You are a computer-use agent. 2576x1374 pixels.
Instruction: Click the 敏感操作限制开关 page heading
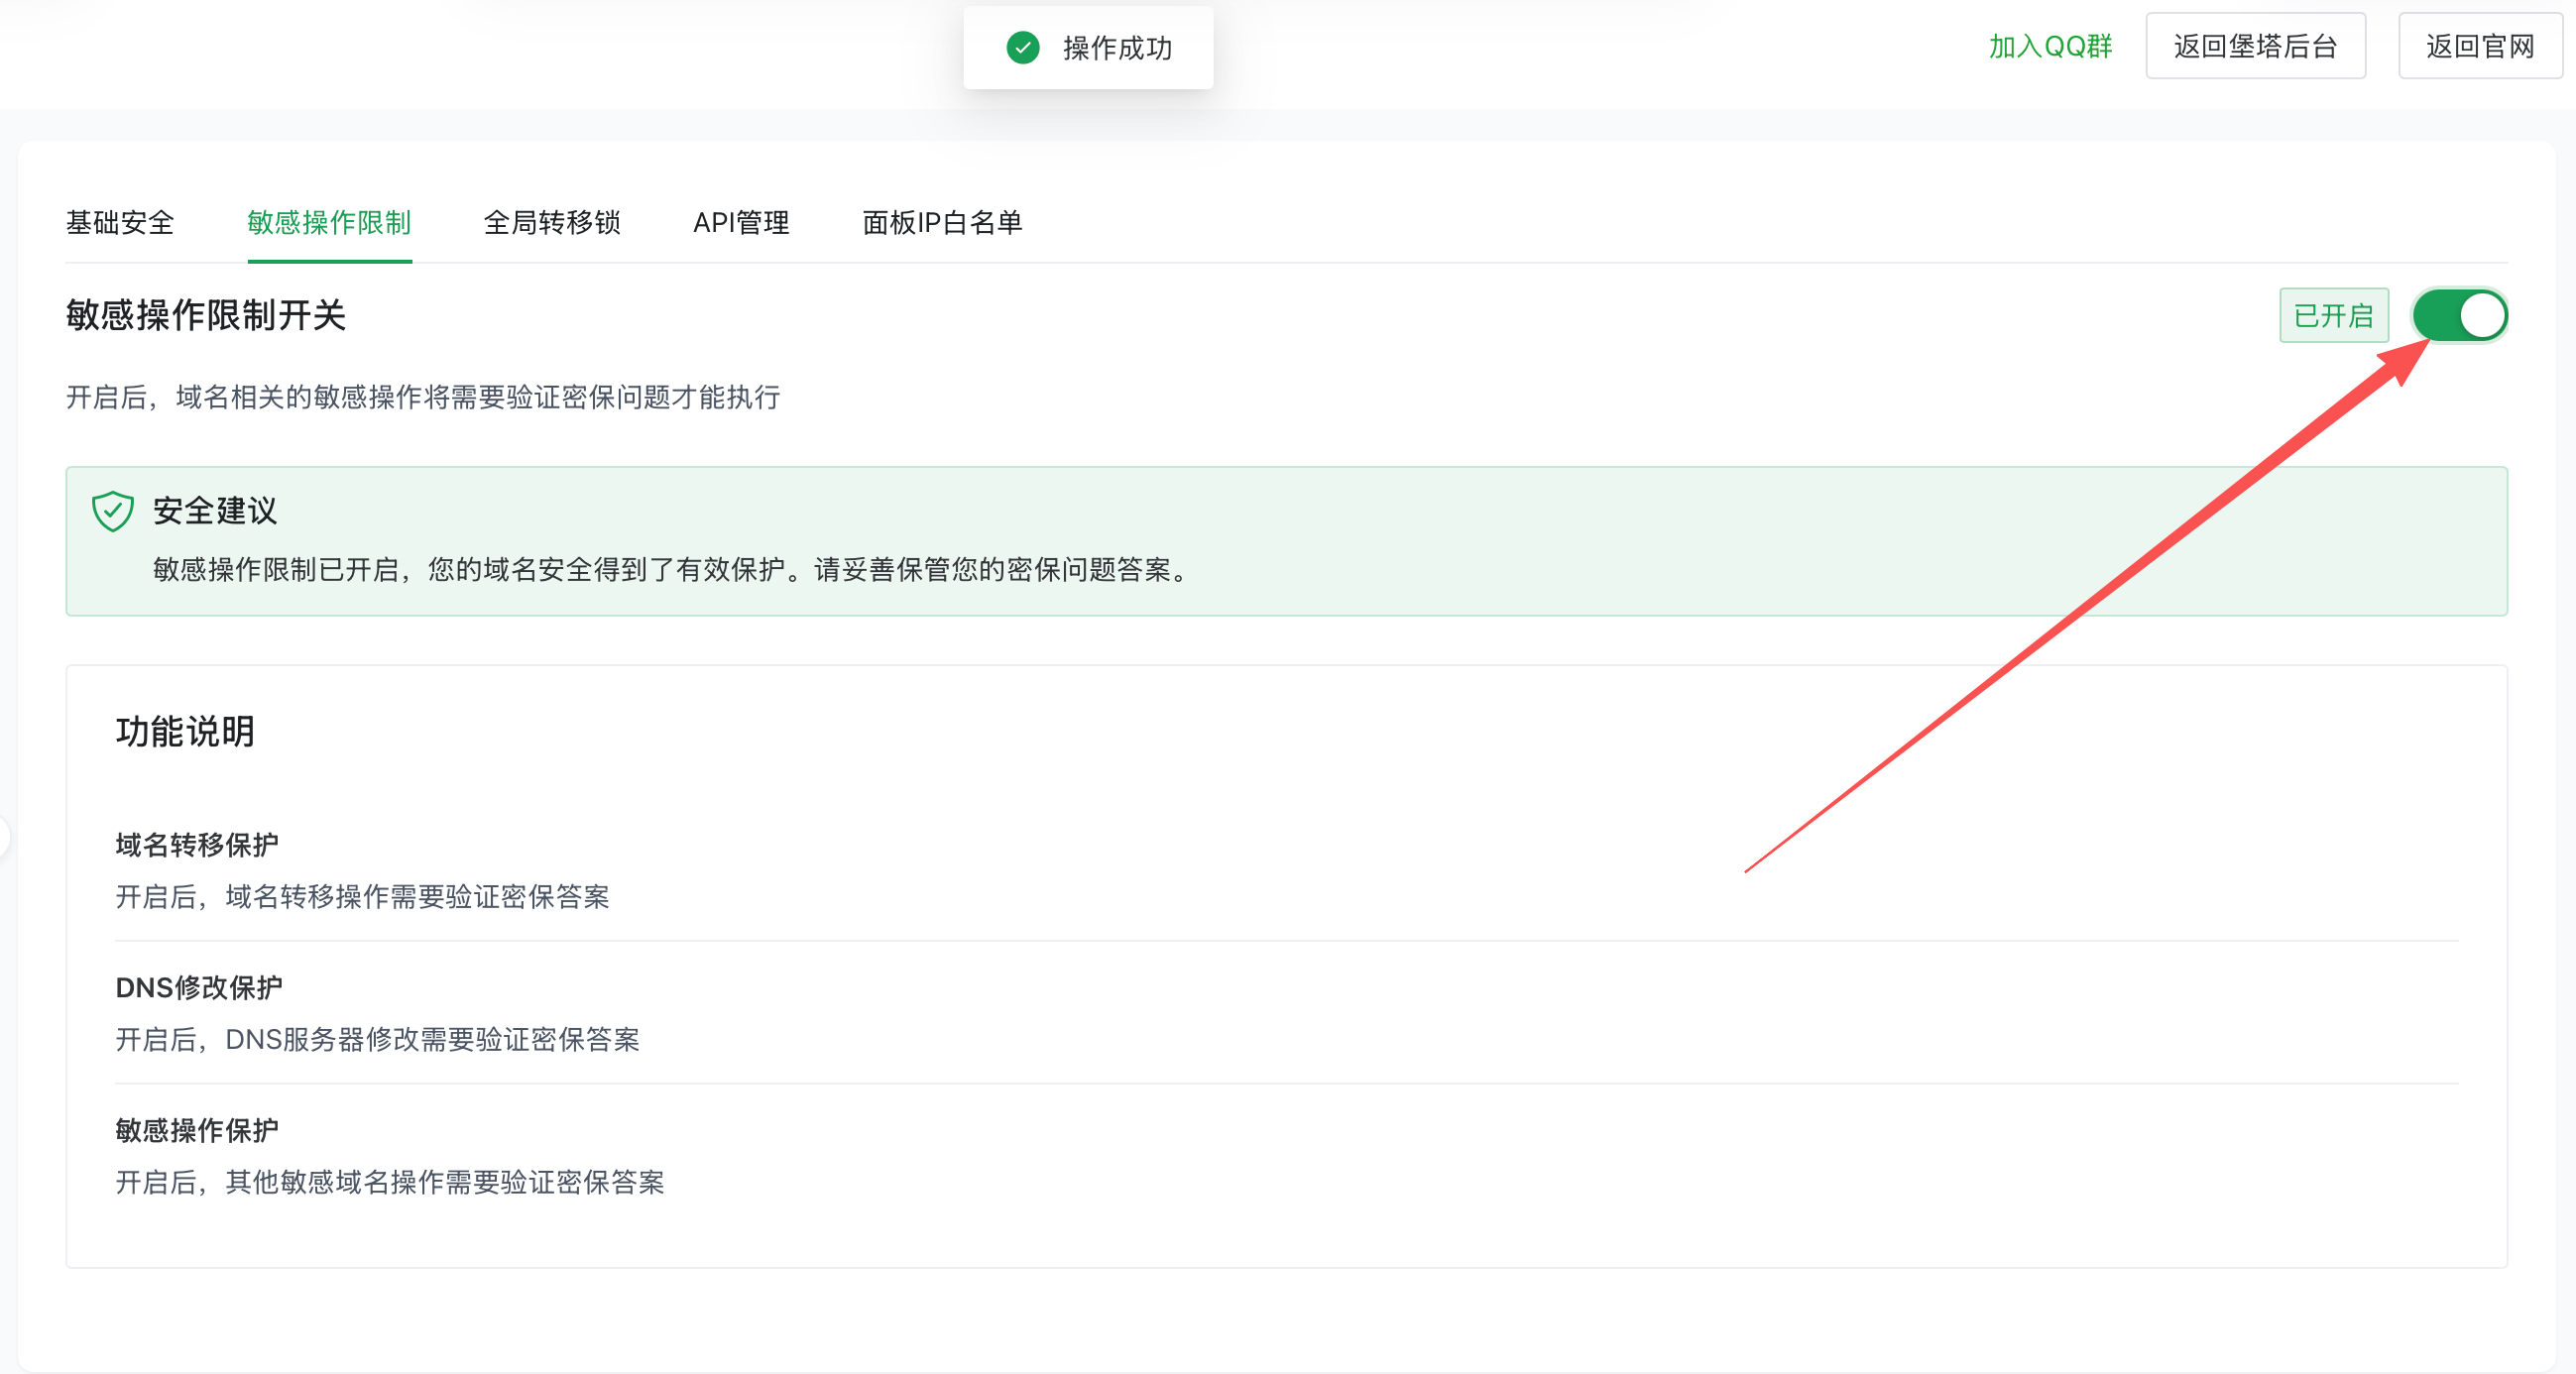[x=205, y=316]
